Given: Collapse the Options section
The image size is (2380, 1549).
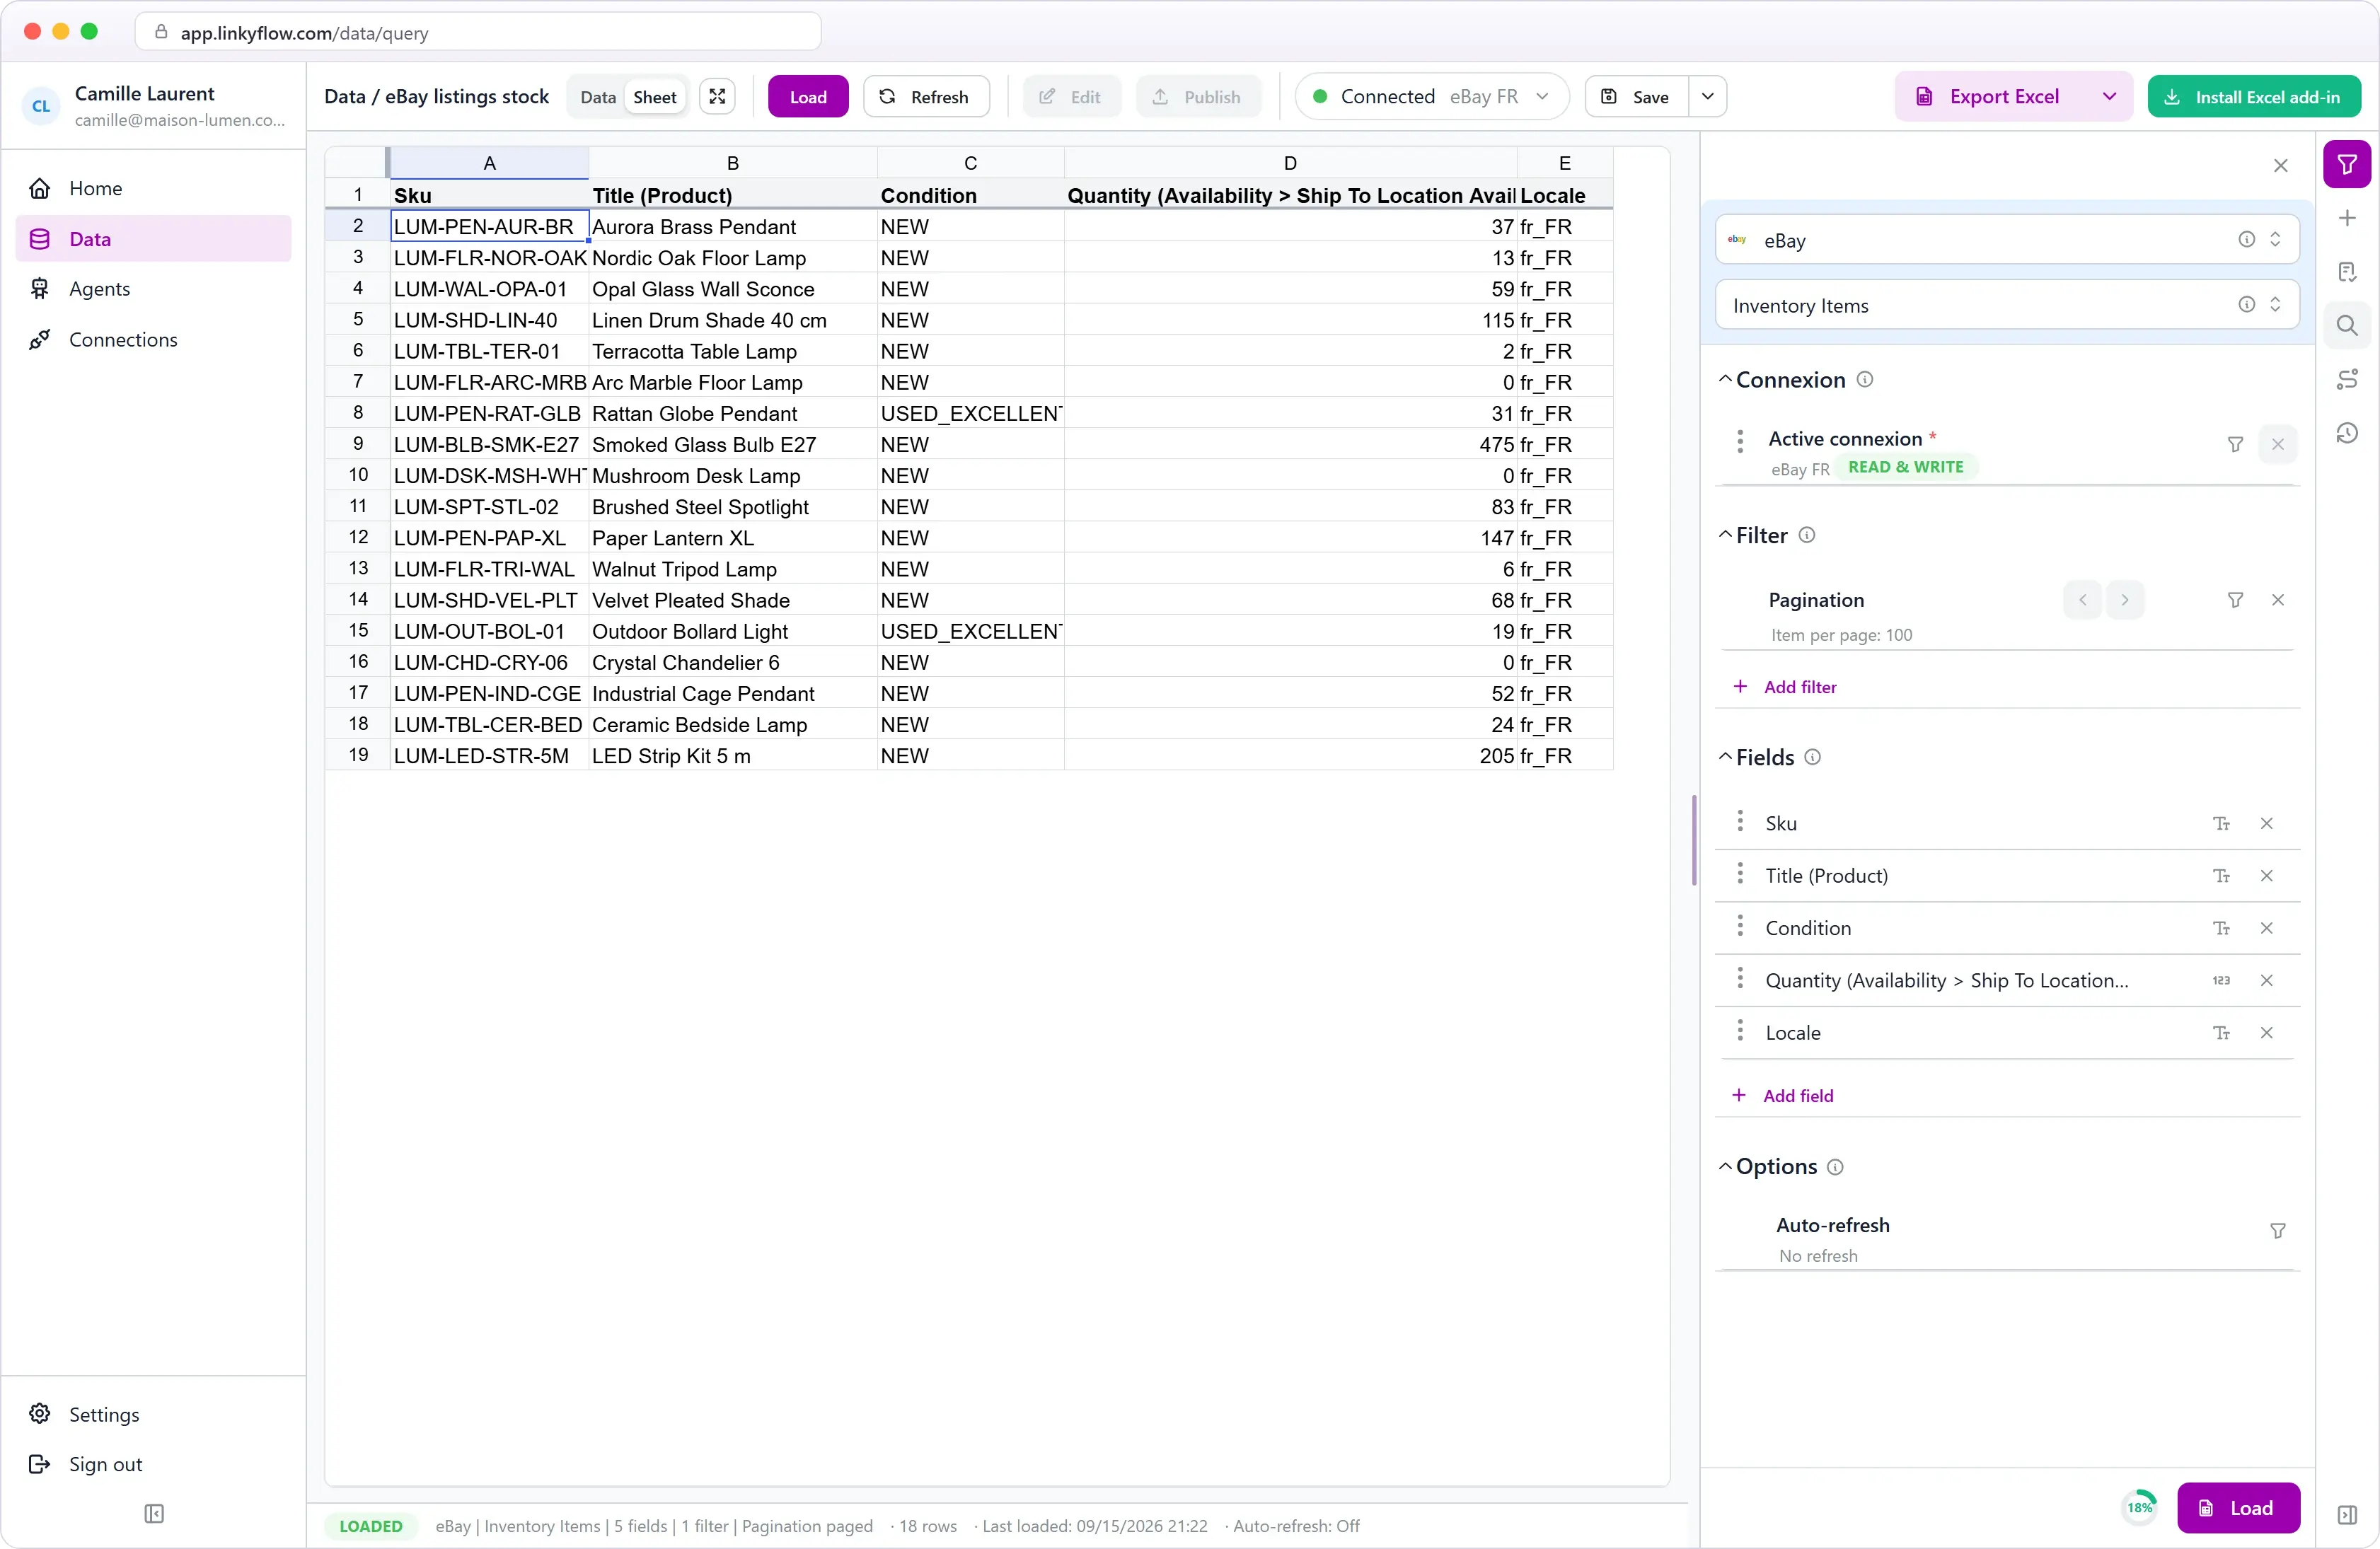Looking at the screenshot, I should (x=1725, y=1167).
